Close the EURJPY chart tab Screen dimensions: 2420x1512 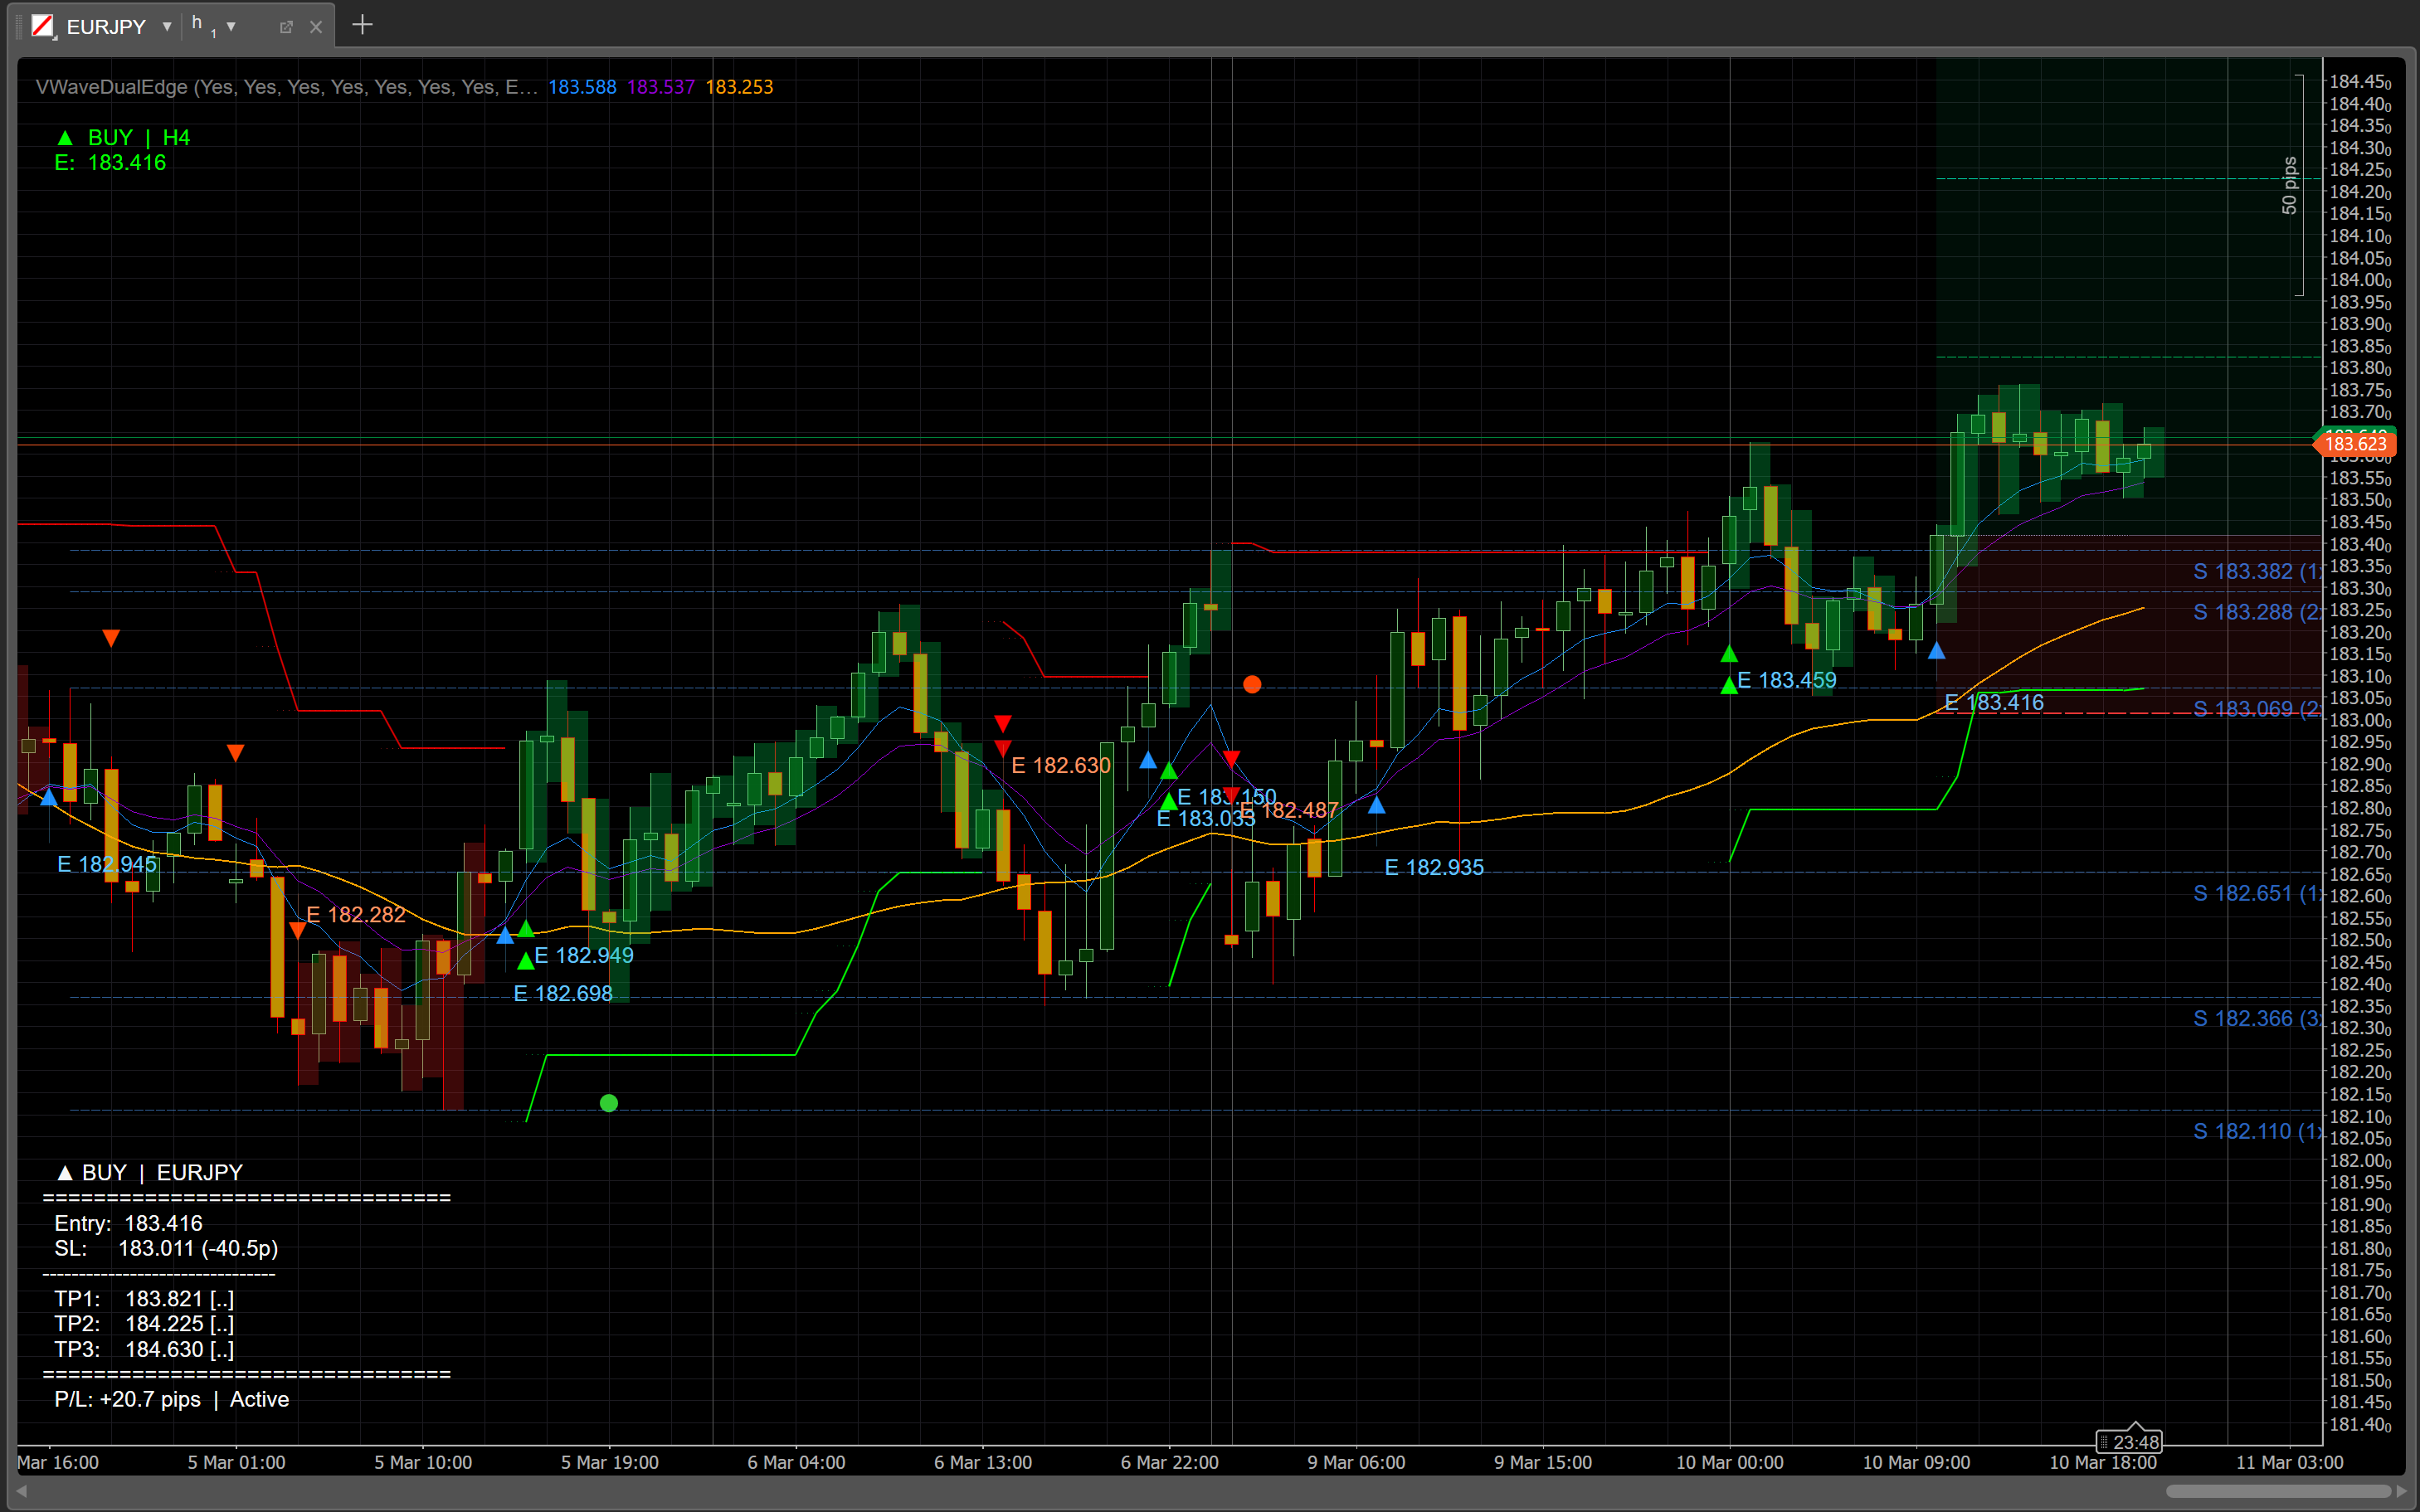(316, 27)
